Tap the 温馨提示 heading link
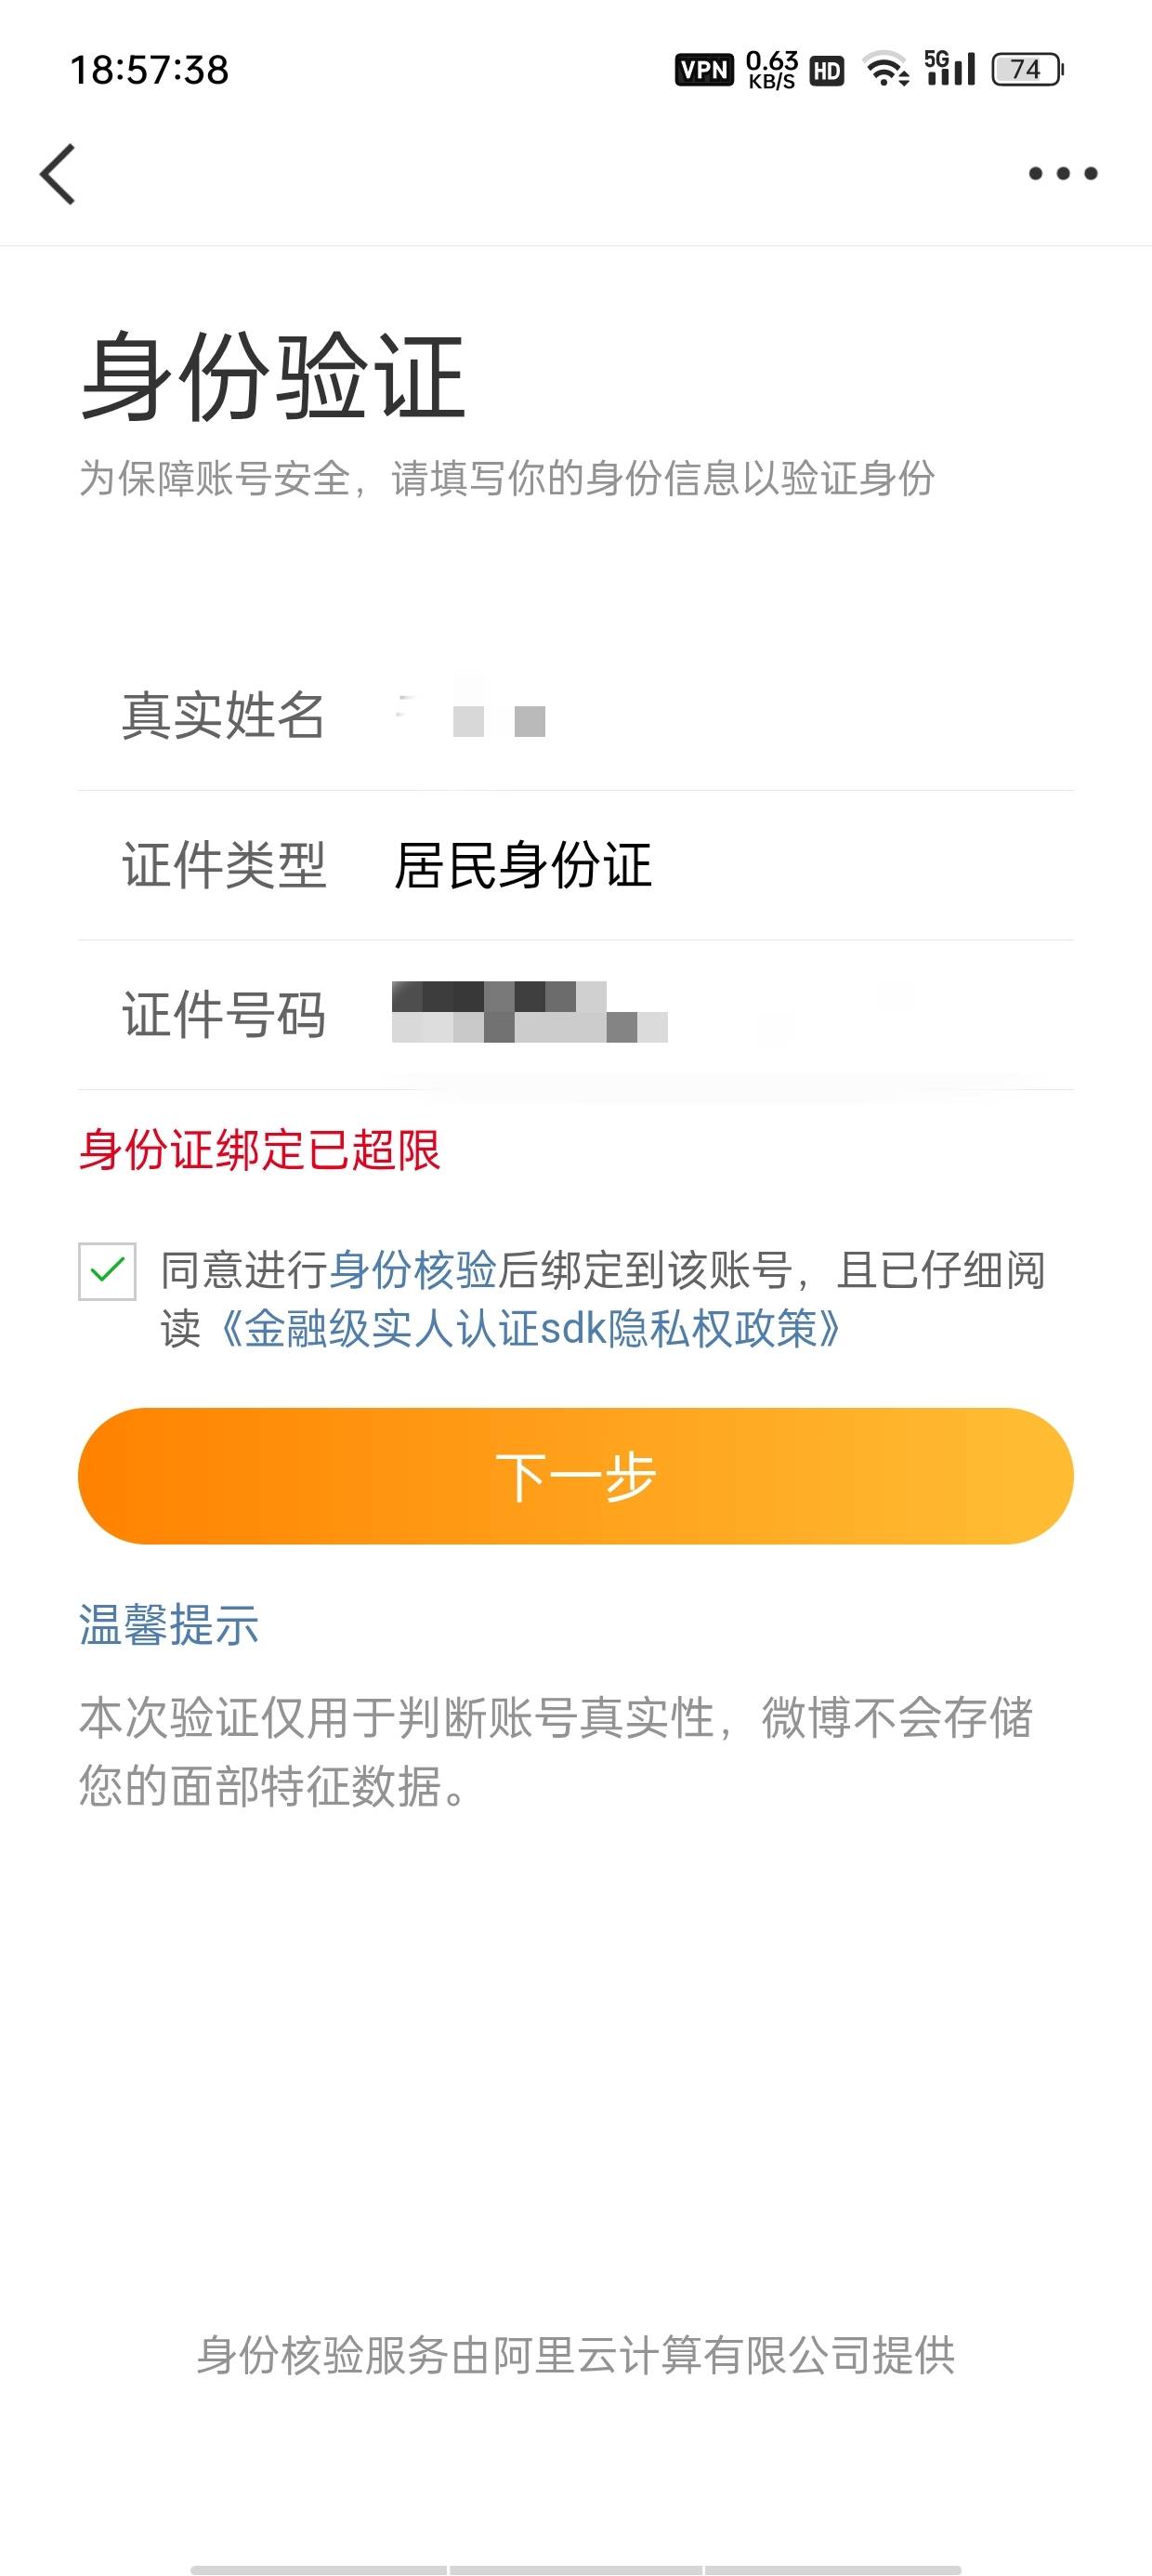Image resolution: width=1152 pixels, height=2576 pixels. [x=169, y=1624]
